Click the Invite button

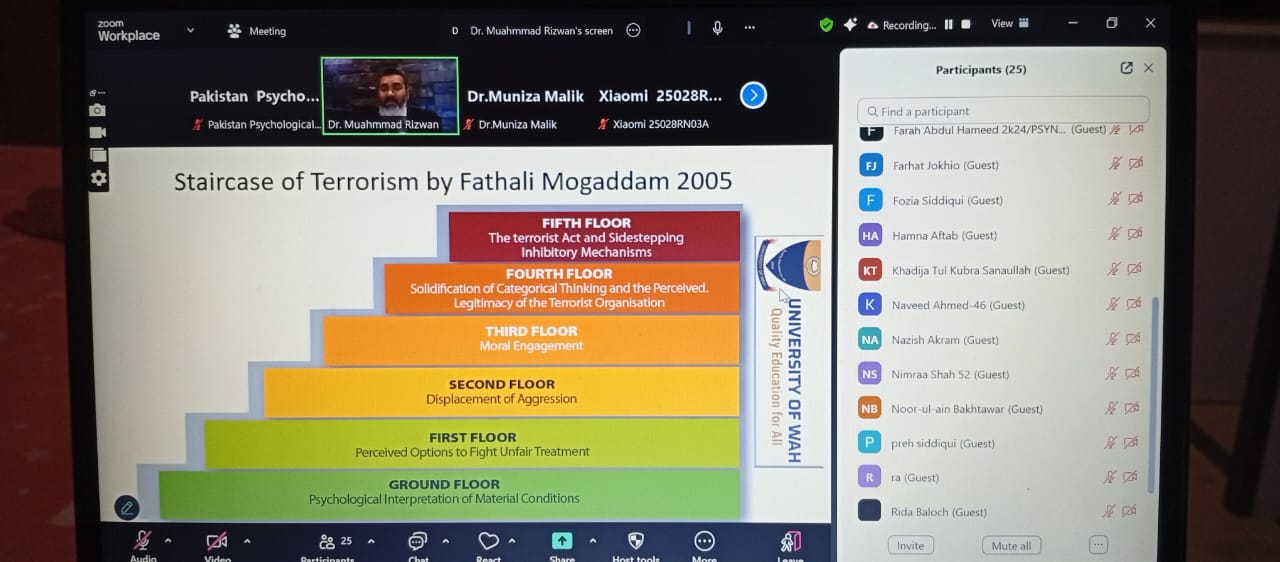click(910, 545)
